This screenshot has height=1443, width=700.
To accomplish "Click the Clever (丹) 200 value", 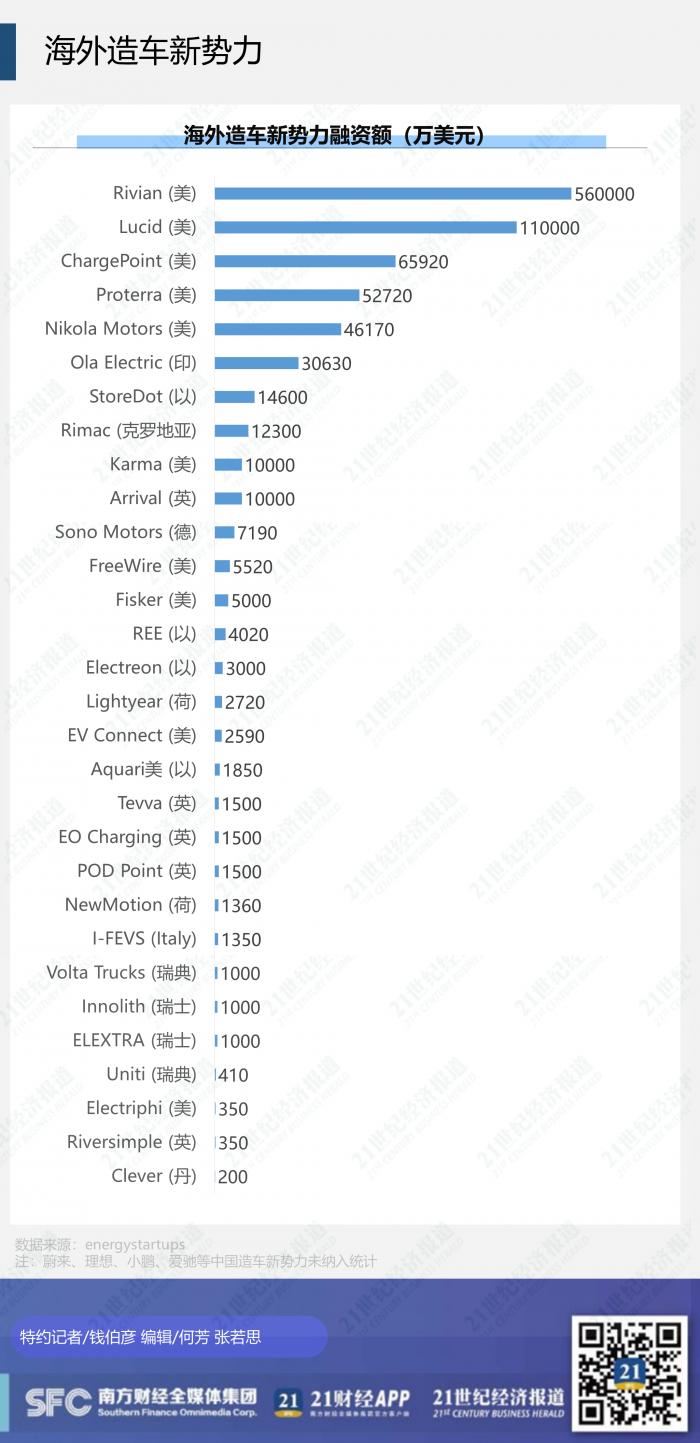I will (232, 1177).
